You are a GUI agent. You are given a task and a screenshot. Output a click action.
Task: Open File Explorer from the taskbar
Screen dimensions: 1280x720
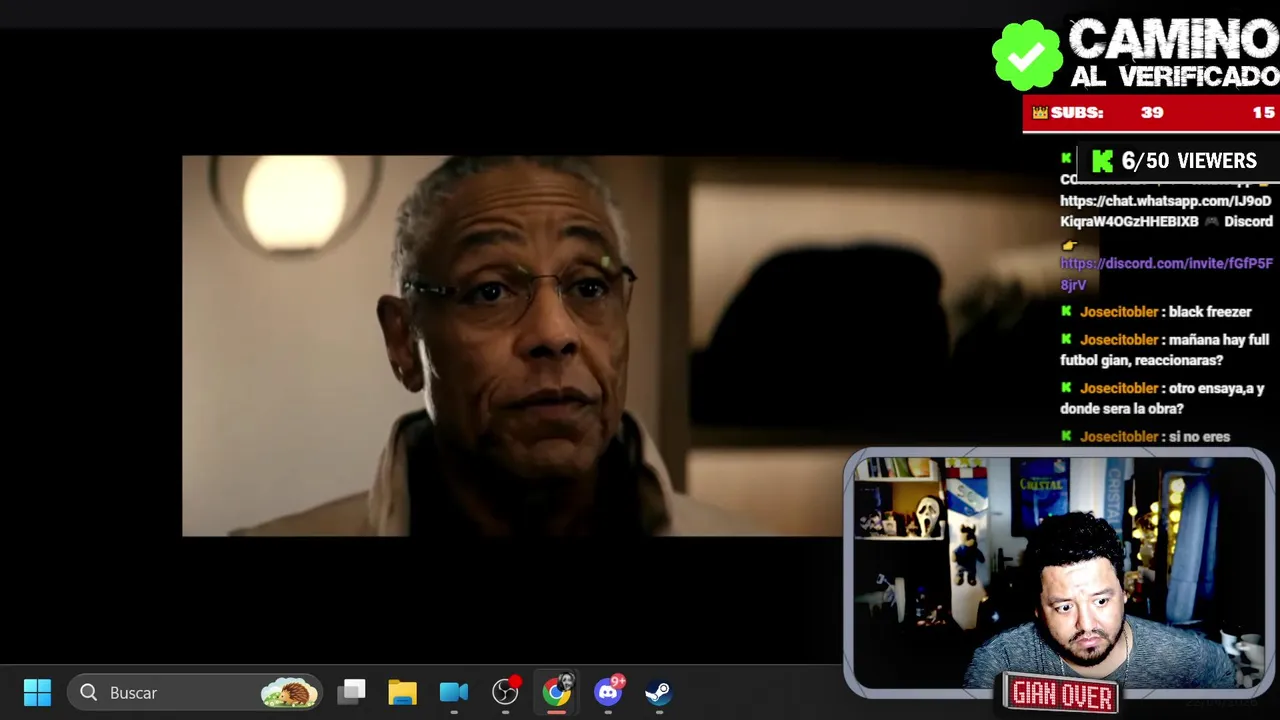(x=402, y=692)
